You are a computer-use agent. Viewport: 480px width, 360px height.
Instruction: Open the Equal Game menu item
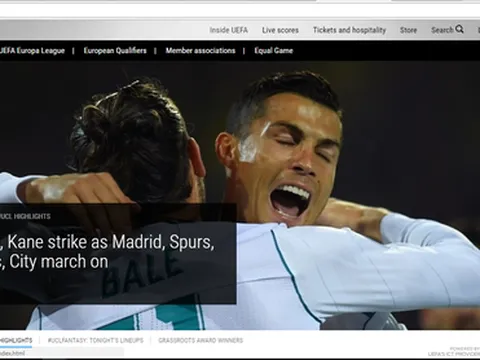coord(274,51)
